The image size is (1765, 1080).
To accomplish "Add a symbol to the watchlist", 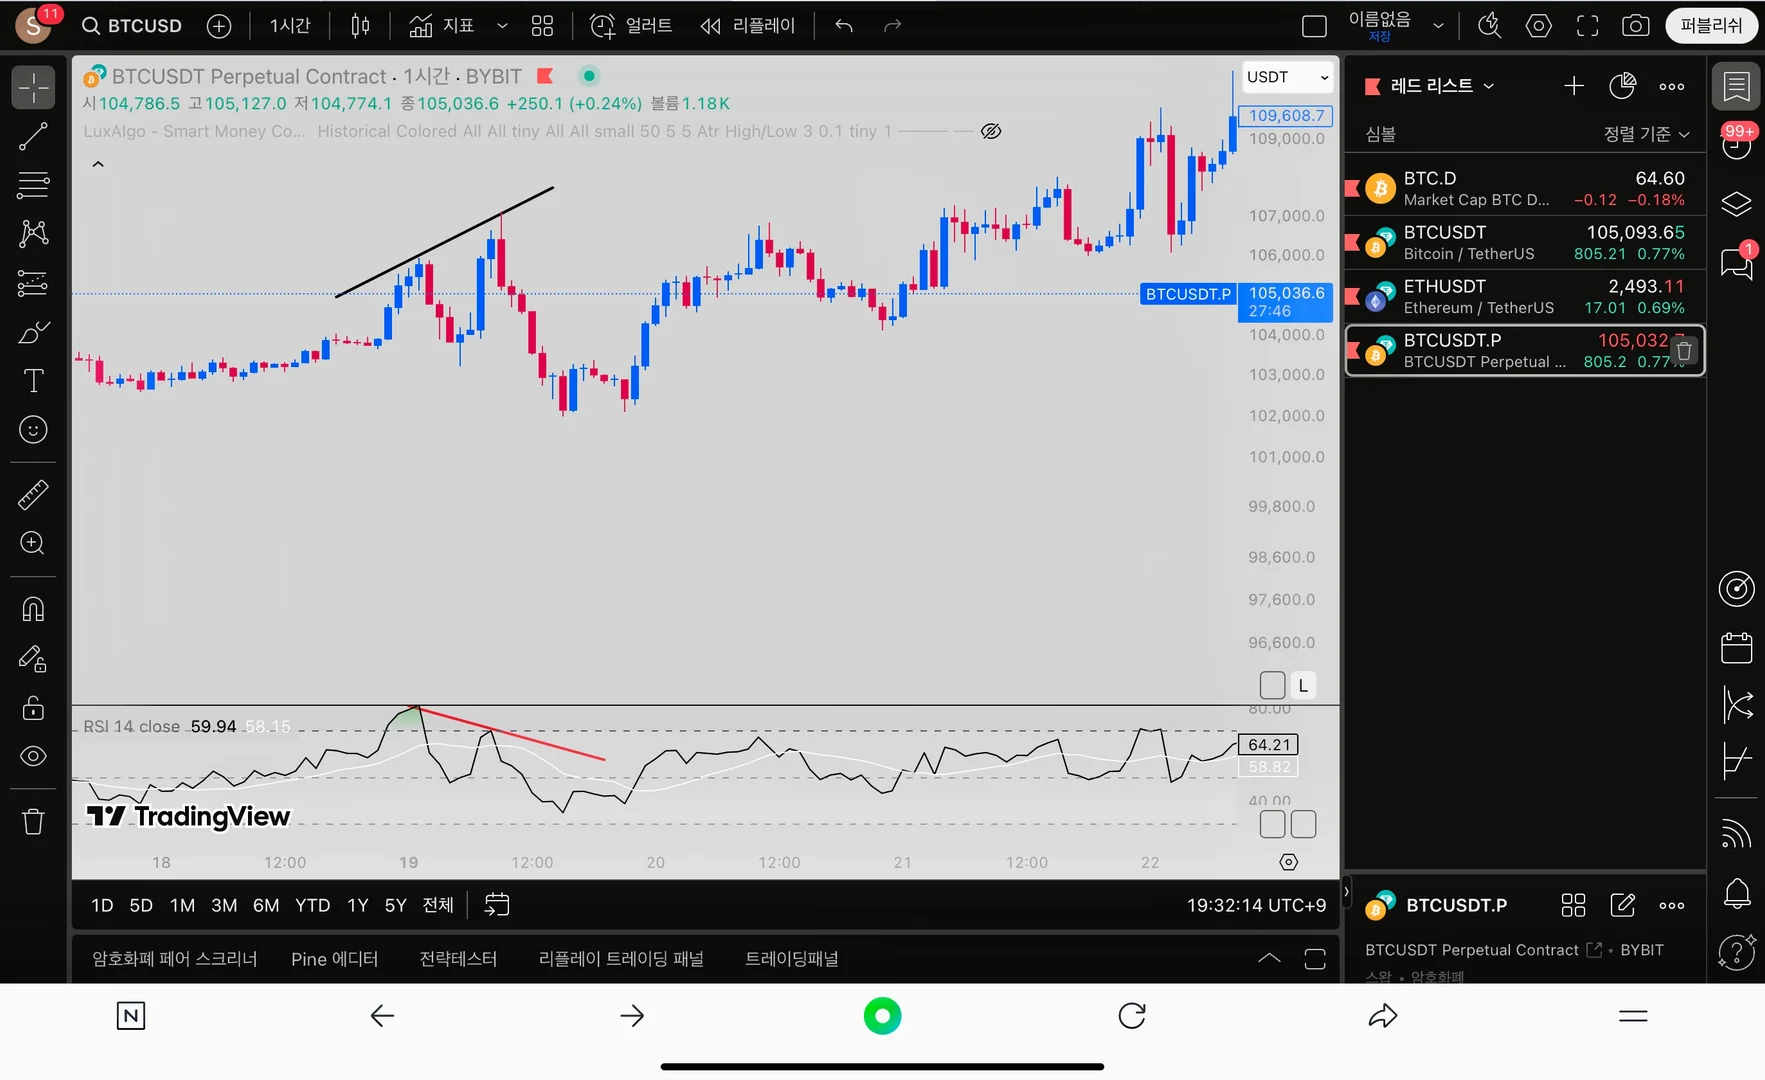I will click(x=1574, y=86).
